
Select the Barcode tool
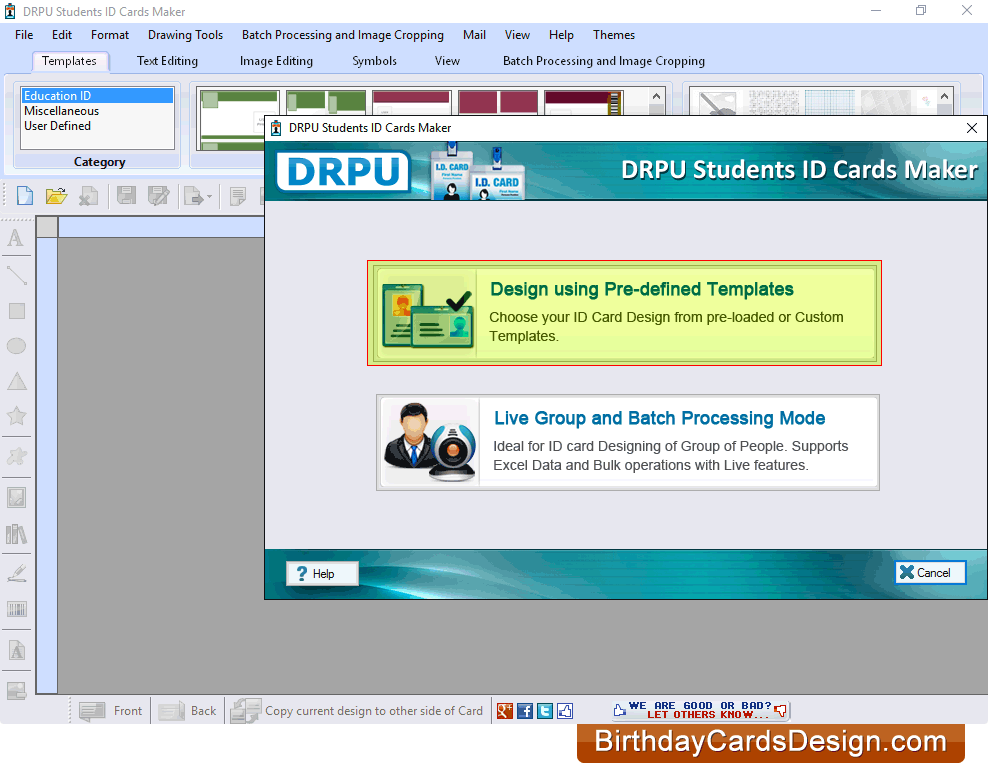tap(15, 610)
